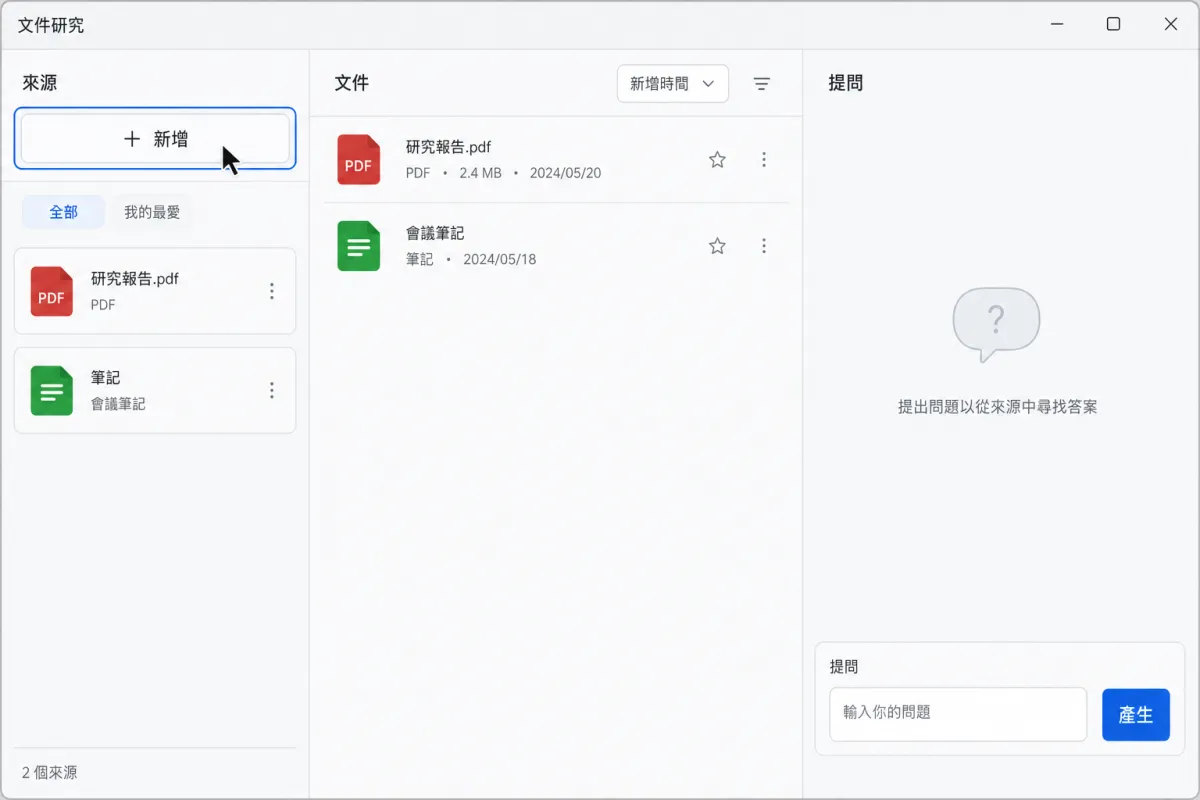Switch to the 我的最愛 tab
This screenshot has height=800, width=1200.
(152, 212)
